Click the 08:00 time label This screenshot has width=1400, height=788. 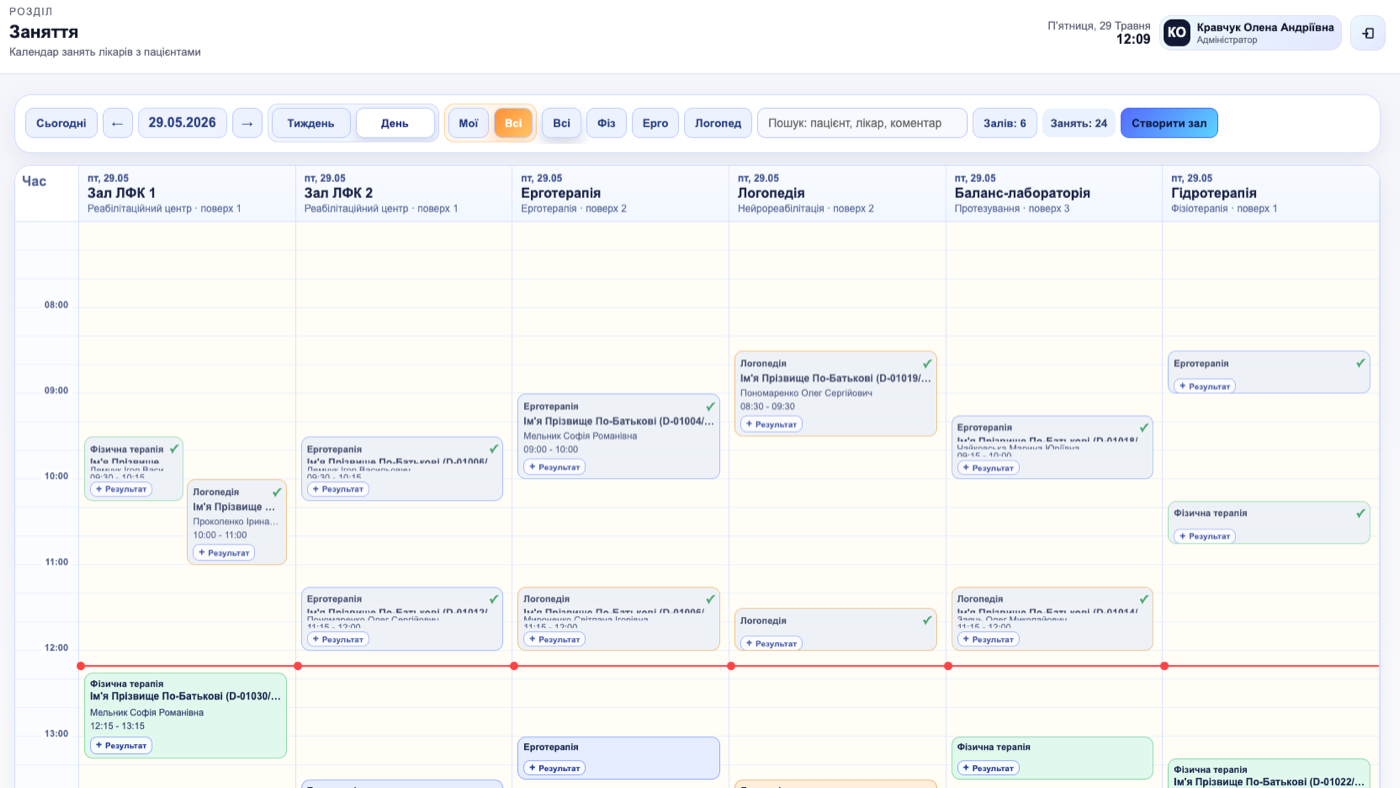pos(56,305)
